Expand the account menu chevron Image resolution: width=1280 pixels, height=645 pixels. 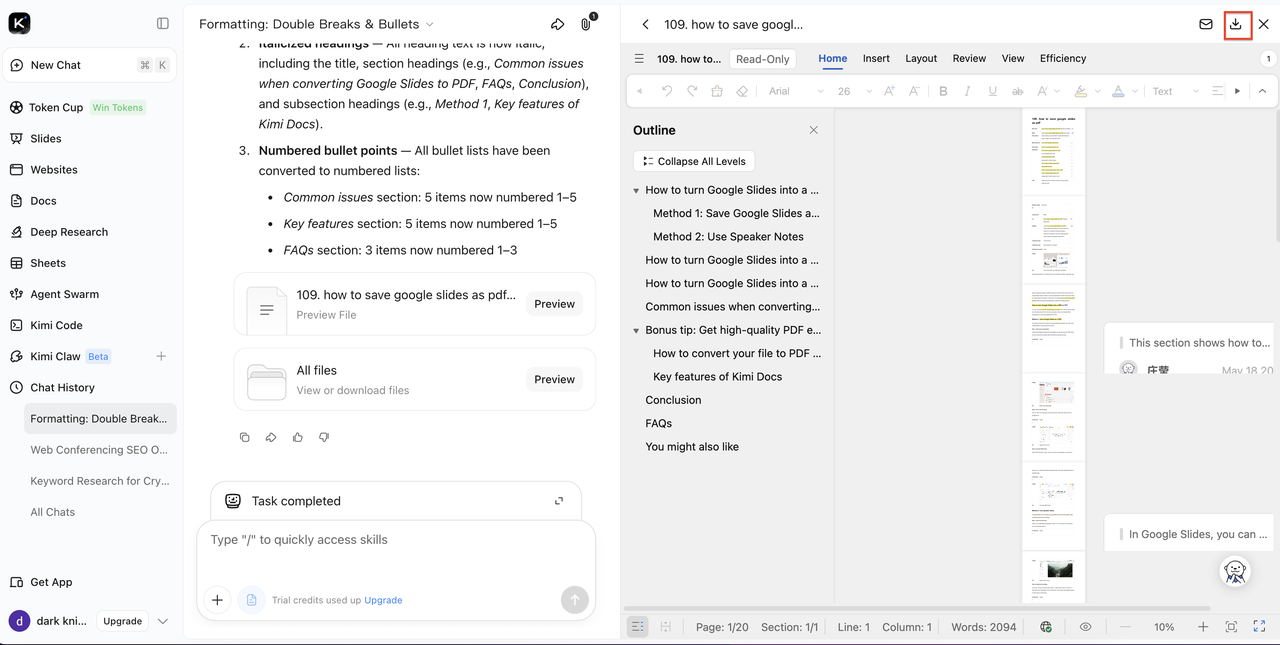tap(163, 621)
